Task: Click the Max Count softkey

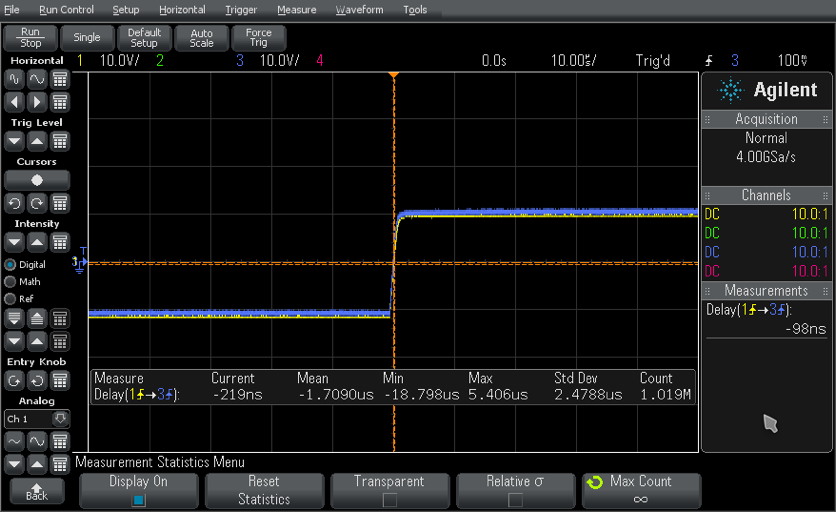Action: (641, 491)
